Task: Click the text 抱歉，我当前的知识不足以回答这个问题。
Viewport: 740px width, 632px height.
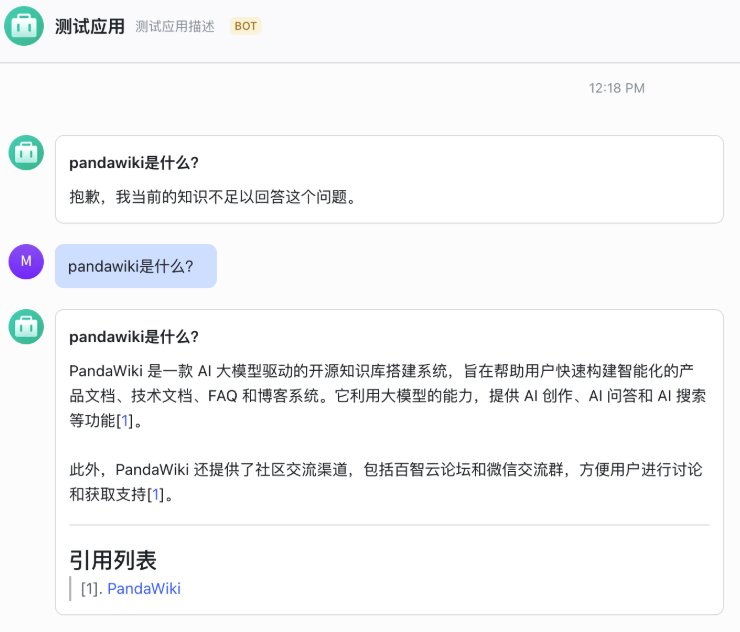Action: [212, 197]
